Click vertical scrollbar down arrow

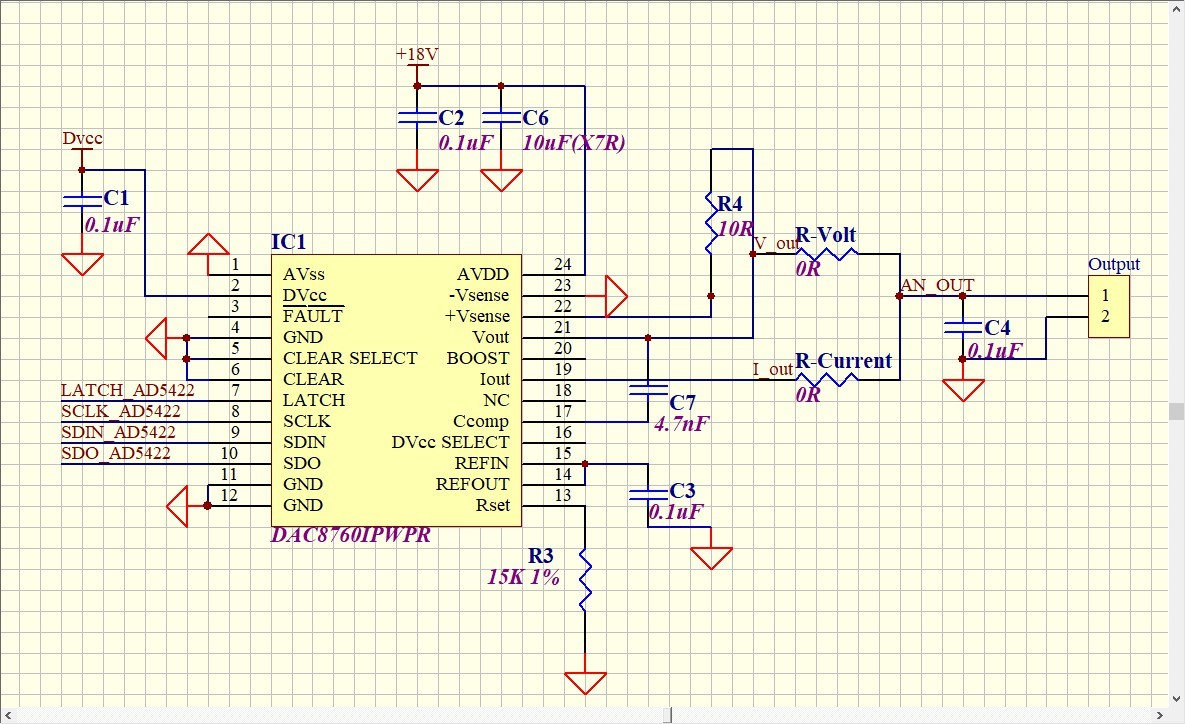pyautogui.click(x=1177, y=699)
